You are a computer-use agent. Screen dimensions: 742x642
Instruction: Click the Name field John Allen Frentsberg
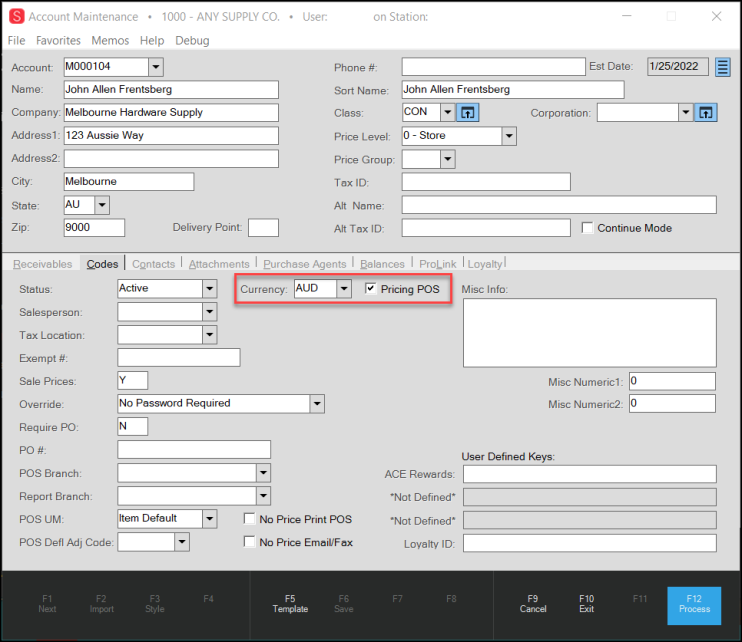(x=171, y=89)
